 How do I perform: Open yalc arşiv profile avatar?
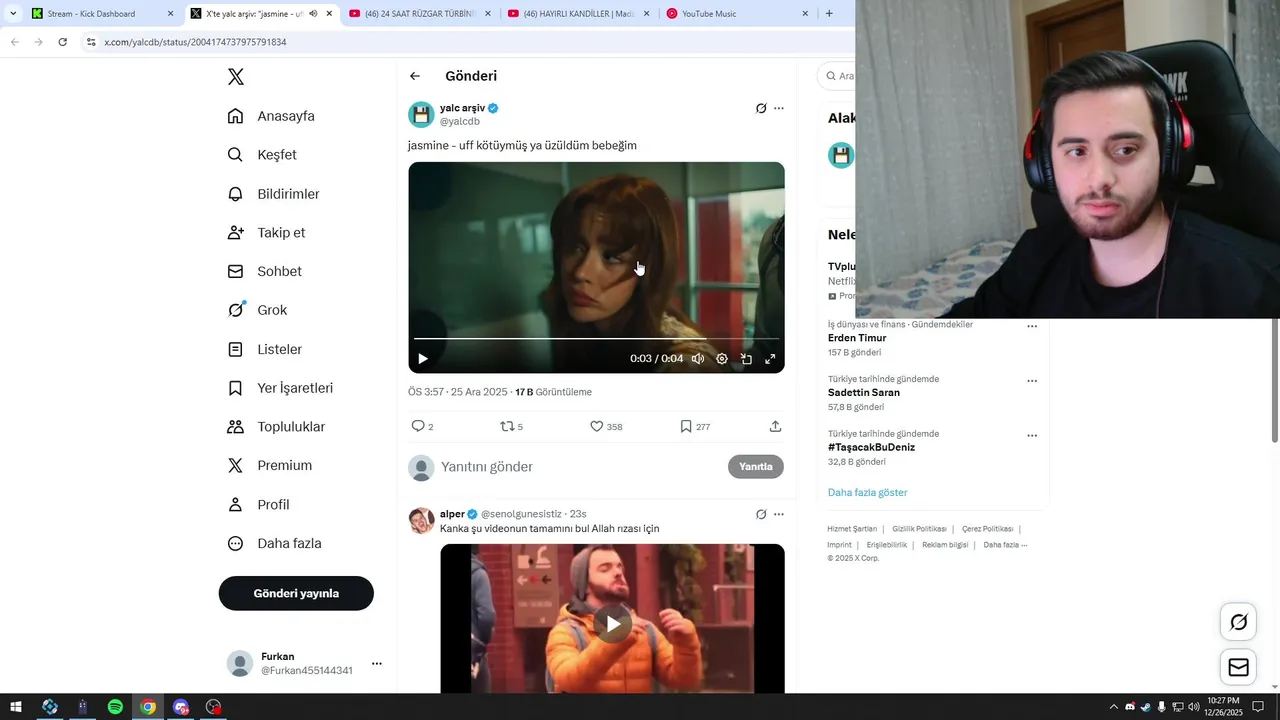point(421,114)
